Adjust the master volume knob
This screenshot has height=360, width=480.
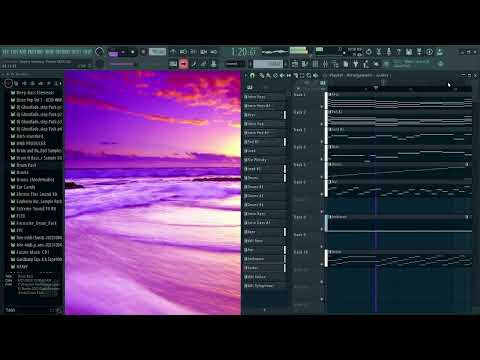coord(99,52)
